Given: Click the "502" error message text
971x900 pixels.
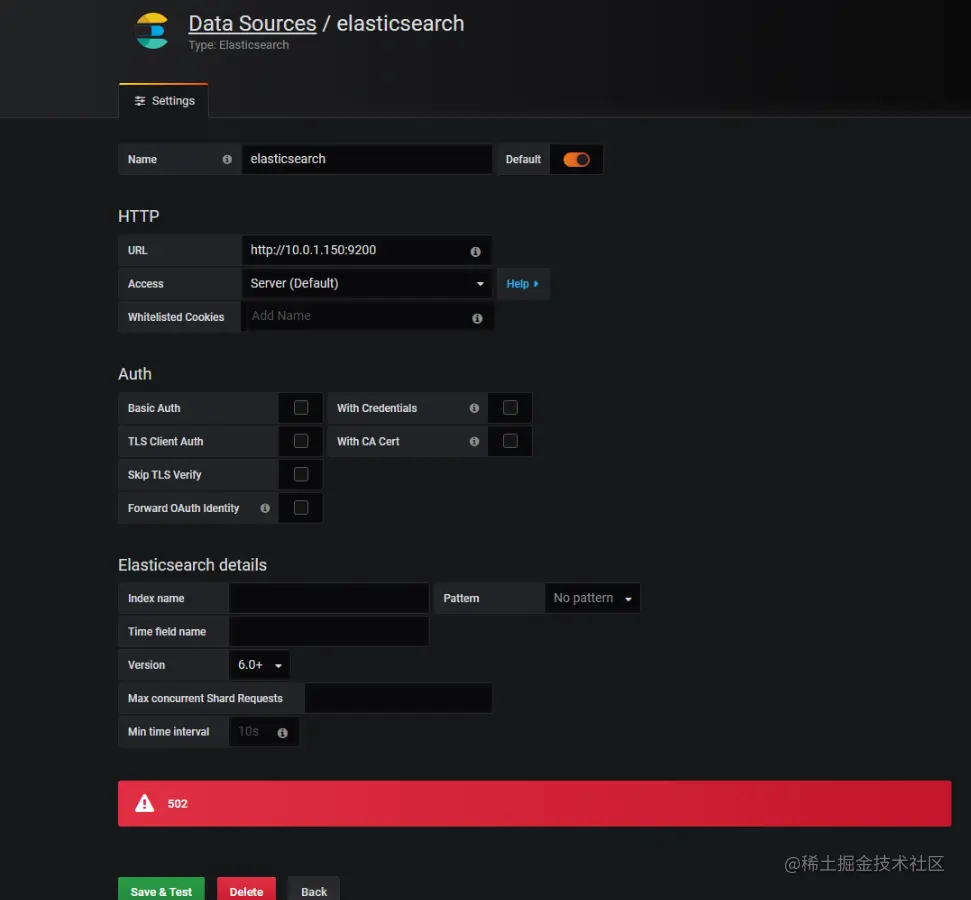Looking at the screenshot, I should tap(177, 803).
